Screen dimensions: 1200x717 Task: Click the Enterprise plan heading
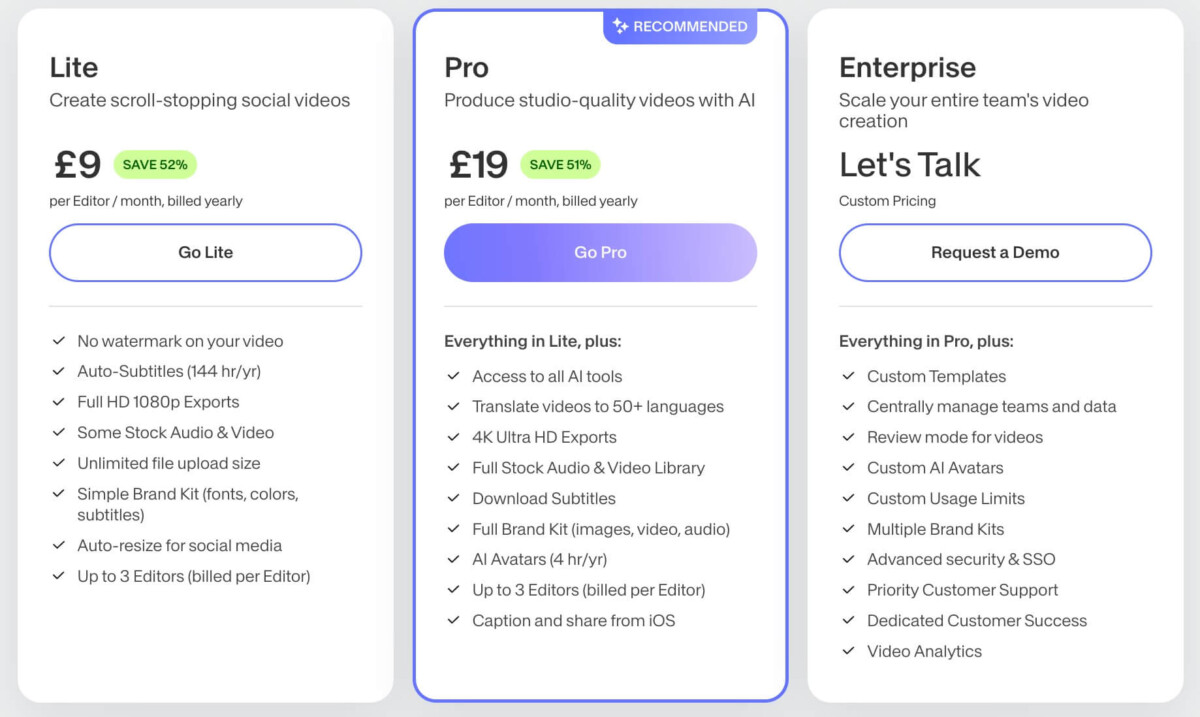pos(907,67)
